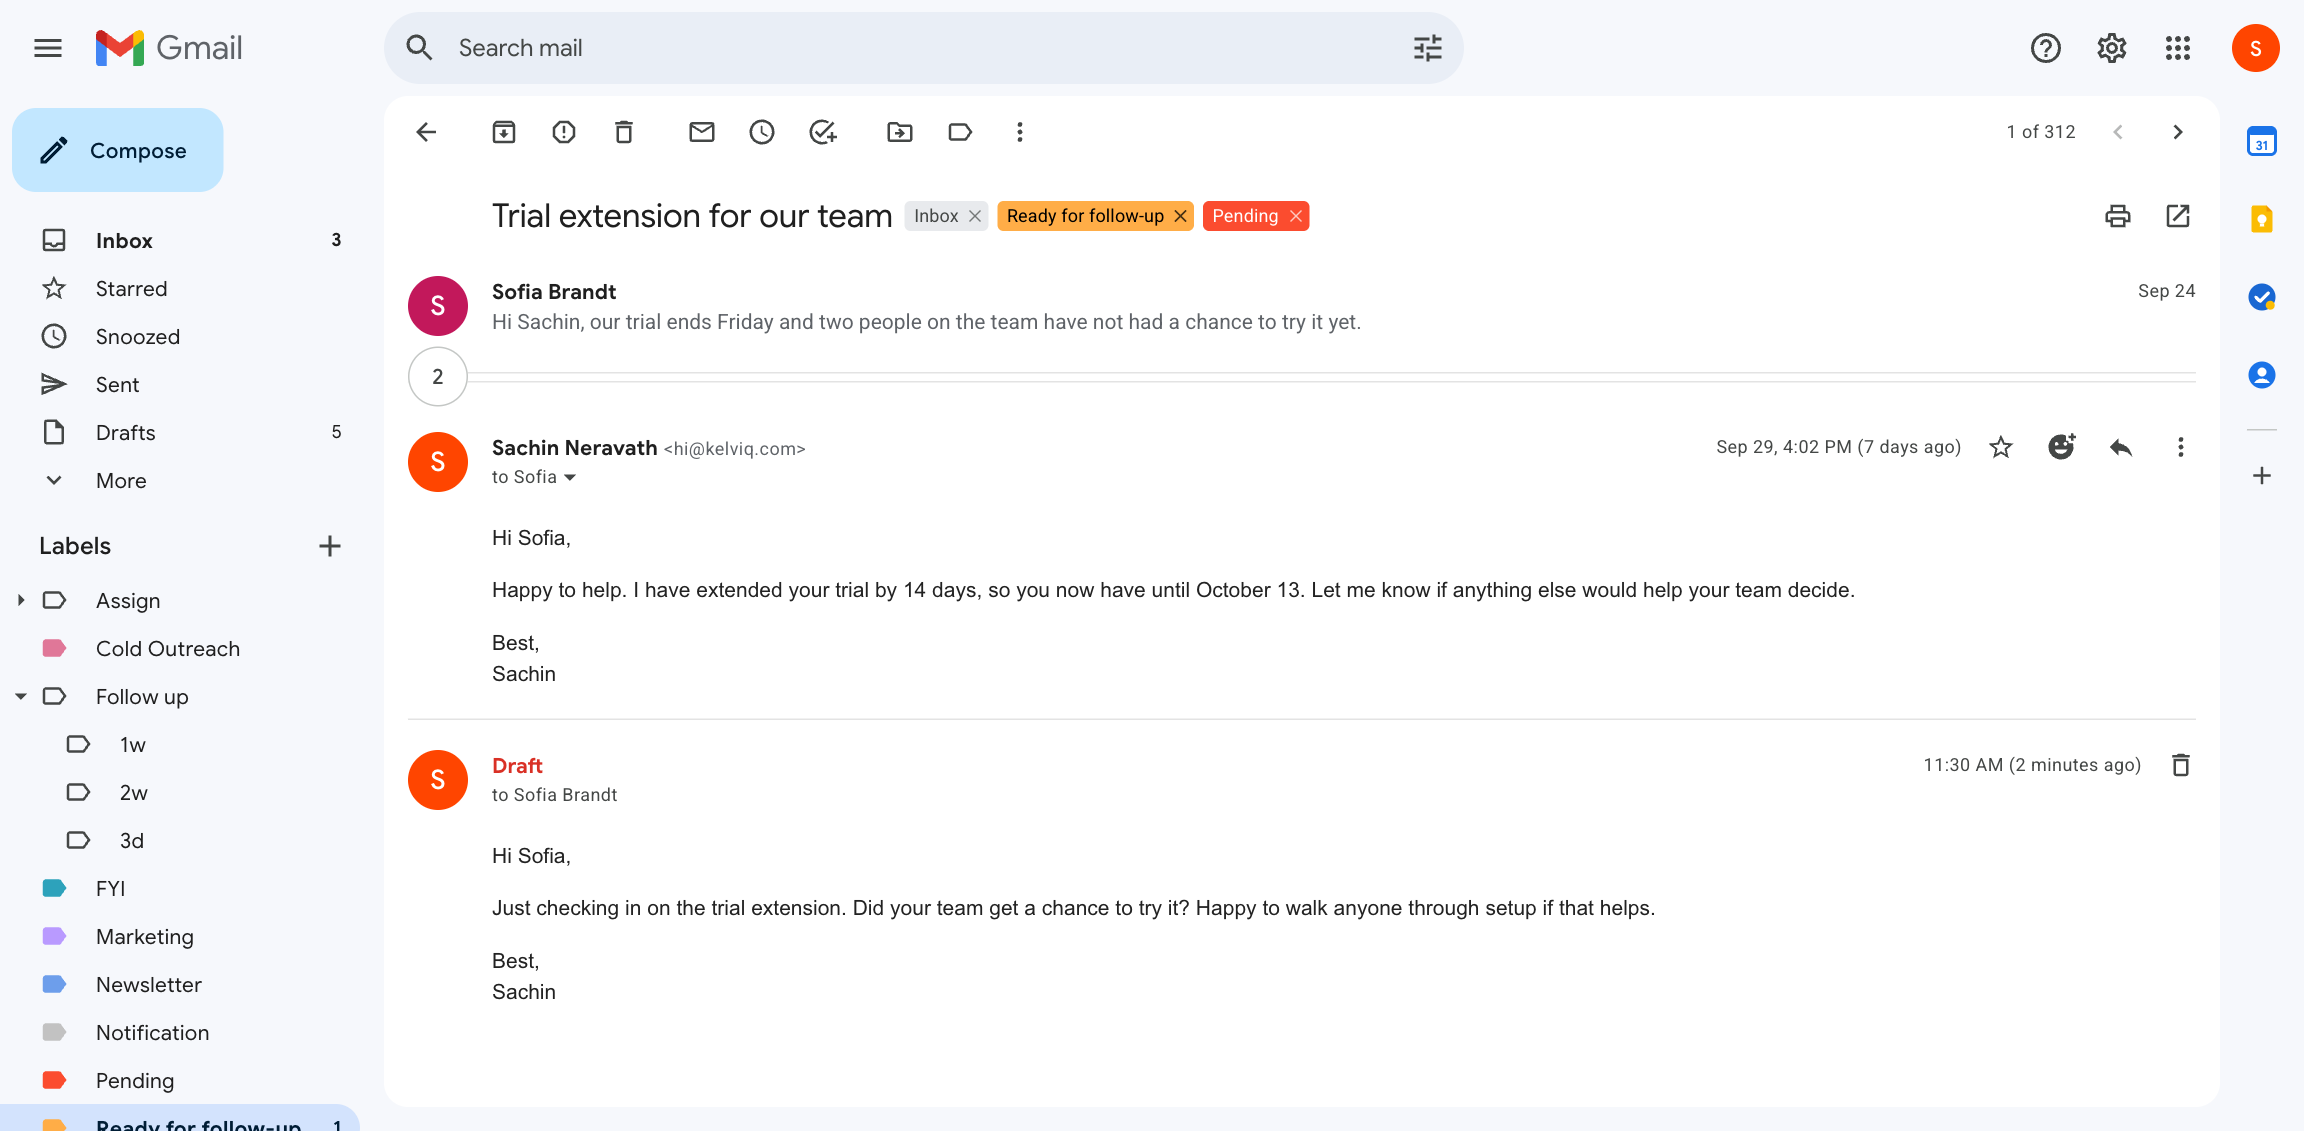Expand the two collapsed messages

(x=438, y=377)
